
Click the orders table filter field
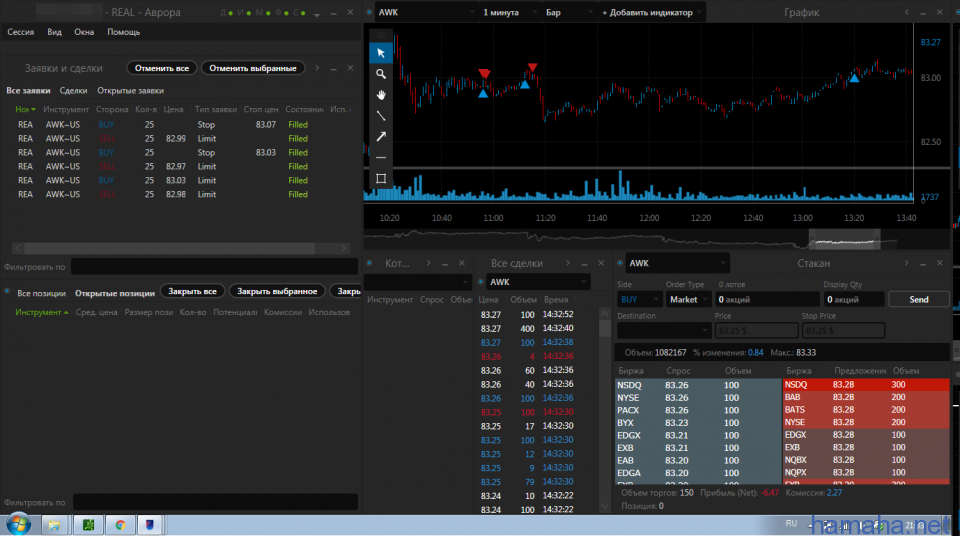tap(214, 266)
